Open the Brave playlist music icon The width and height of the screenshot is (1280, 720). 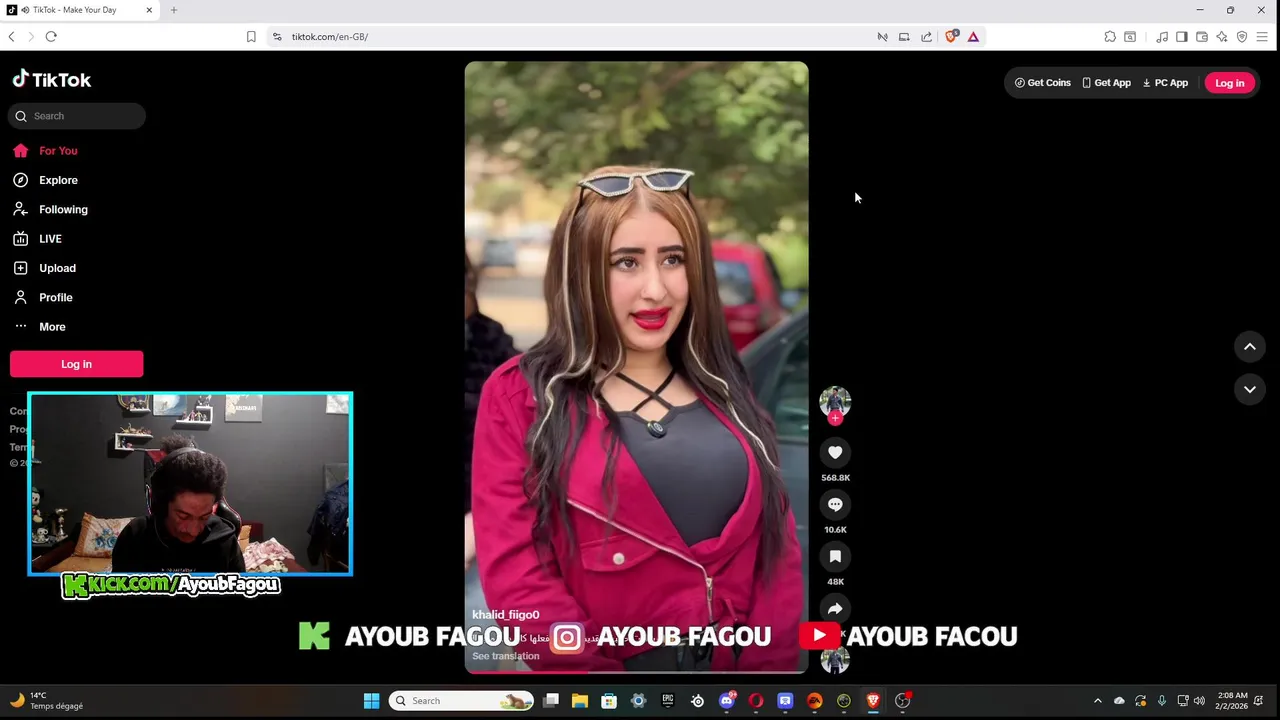click(x=1161, y=37)
